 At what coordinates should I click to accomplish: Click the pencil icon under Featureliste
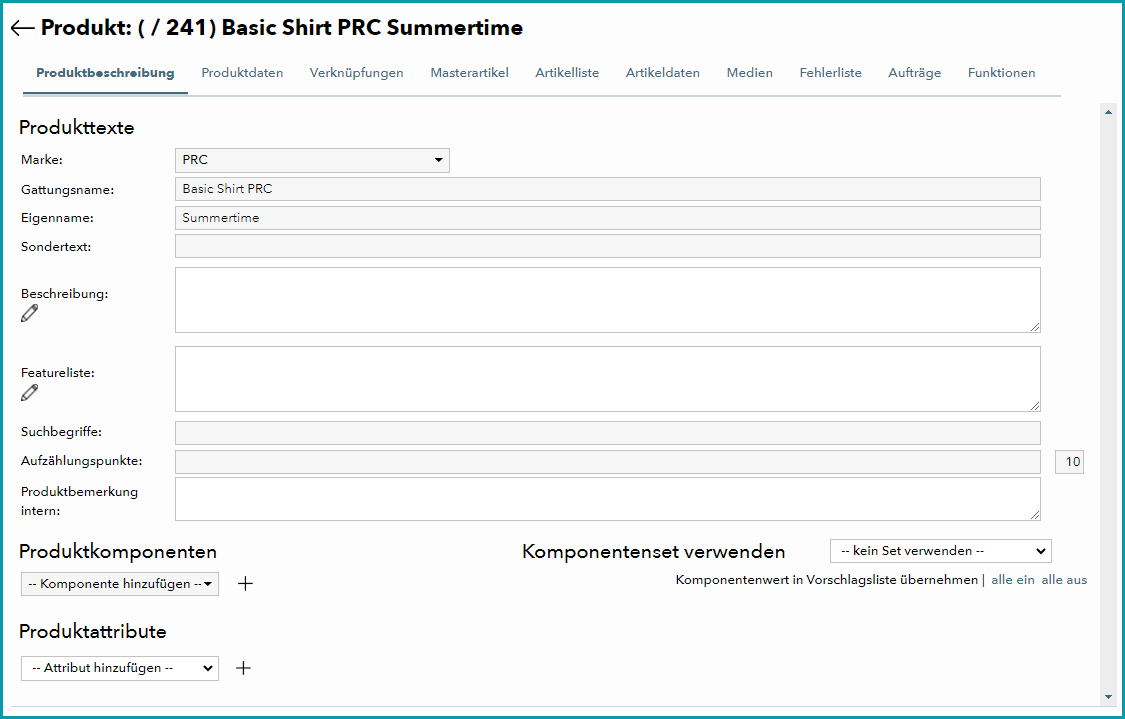pyautogui.click(x=29, y=393)
